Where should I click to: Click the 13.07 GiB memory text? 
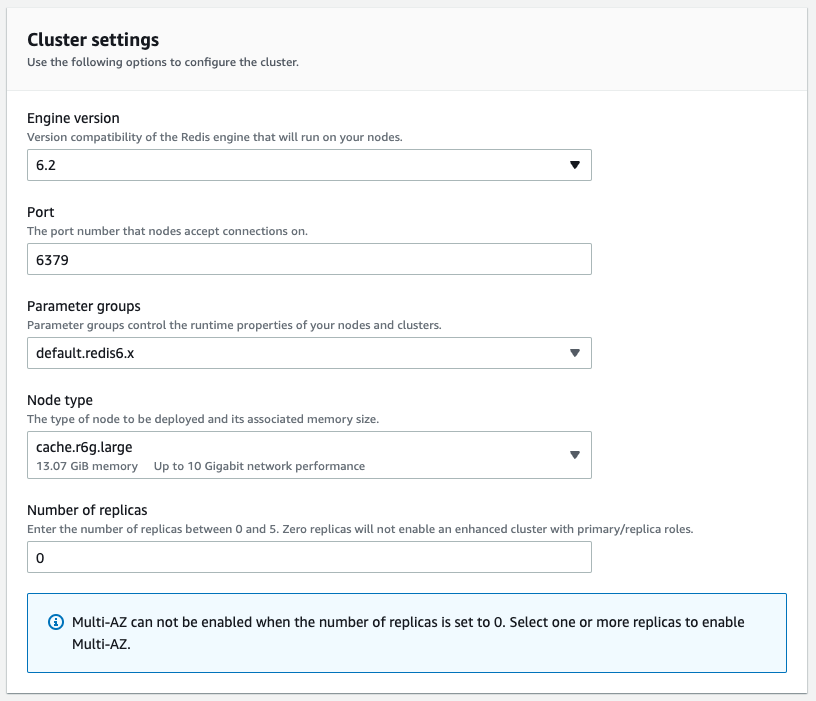(x=87, y=466)
